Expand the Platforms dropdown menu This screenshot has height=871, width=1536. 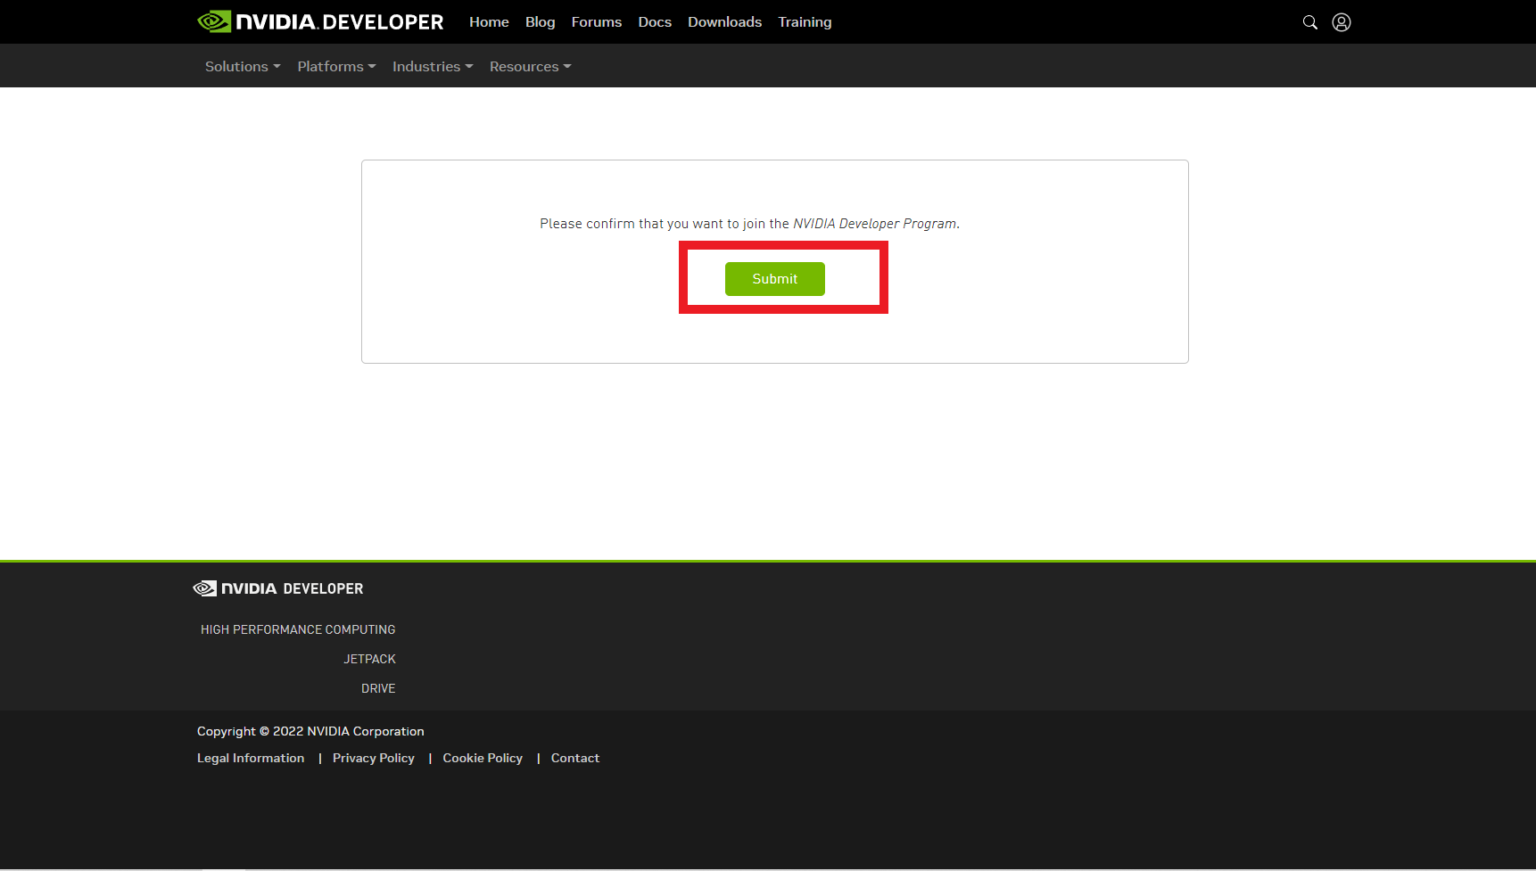336,66
